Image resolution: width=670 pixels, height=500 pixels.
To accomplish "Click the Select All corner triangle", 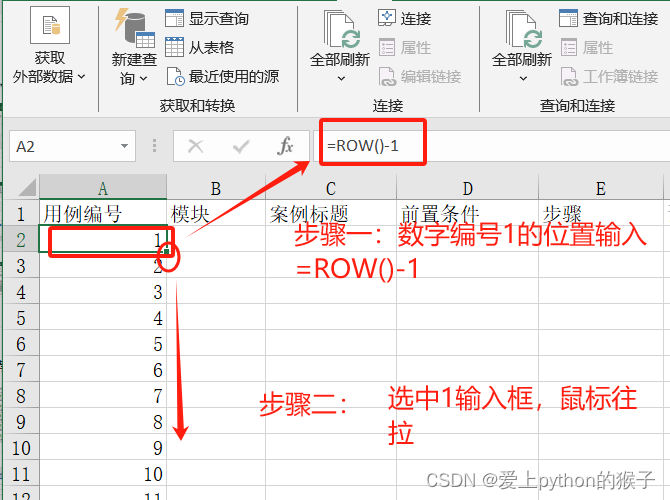I will (26, 187).
